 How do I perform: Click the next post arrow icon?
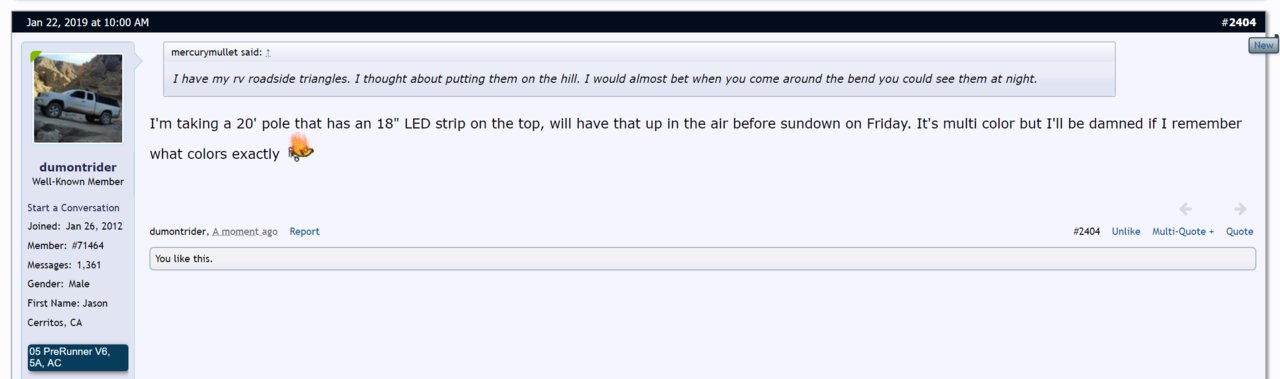tap(1240, 209)
